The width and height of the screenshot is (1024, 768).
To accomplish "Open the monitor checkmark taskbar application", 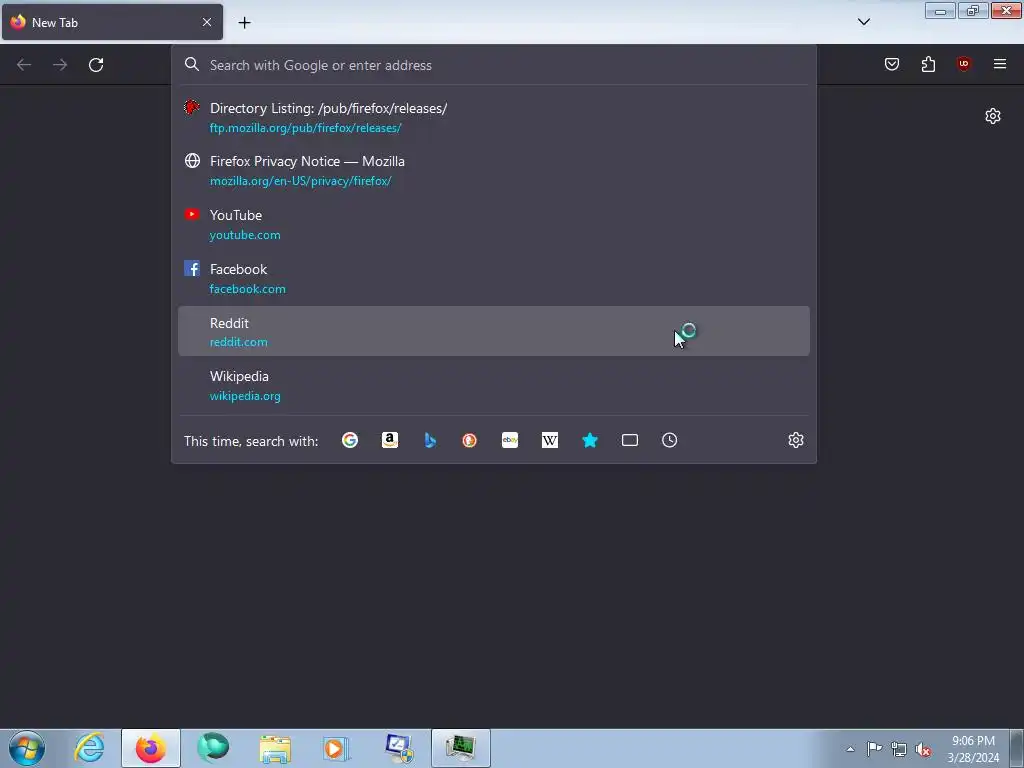I will click(x=399, y=748).
